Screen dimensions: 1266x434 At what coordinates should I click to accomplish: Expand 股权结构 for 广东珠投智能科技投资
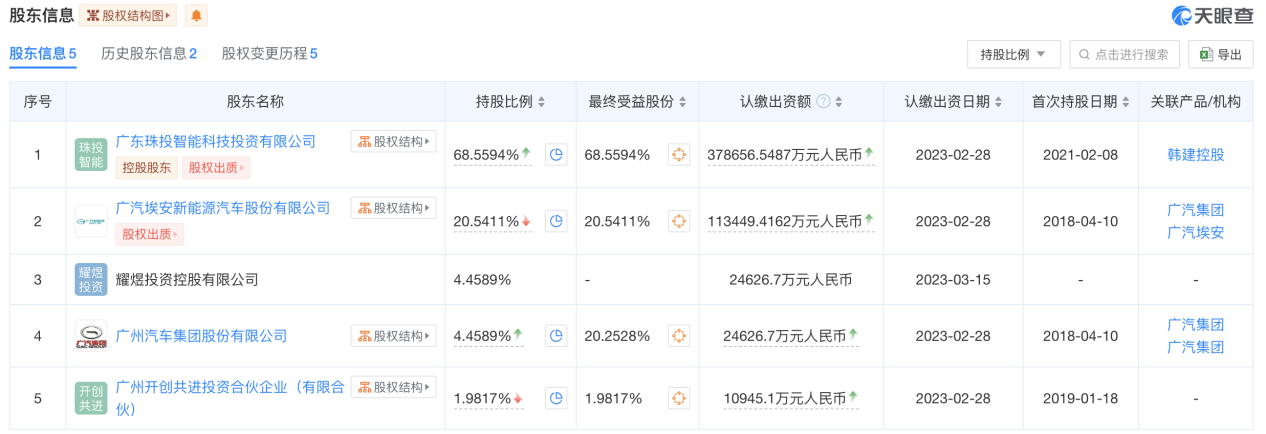coord(393,142)
